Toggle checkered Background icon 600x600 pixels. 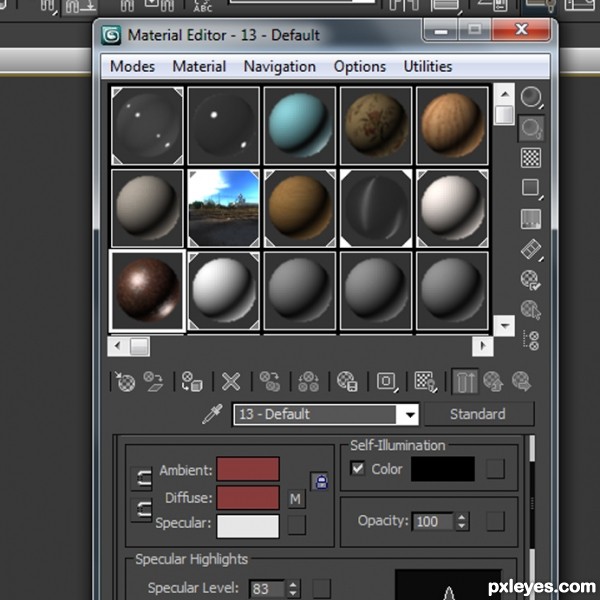tap(531, 158)
